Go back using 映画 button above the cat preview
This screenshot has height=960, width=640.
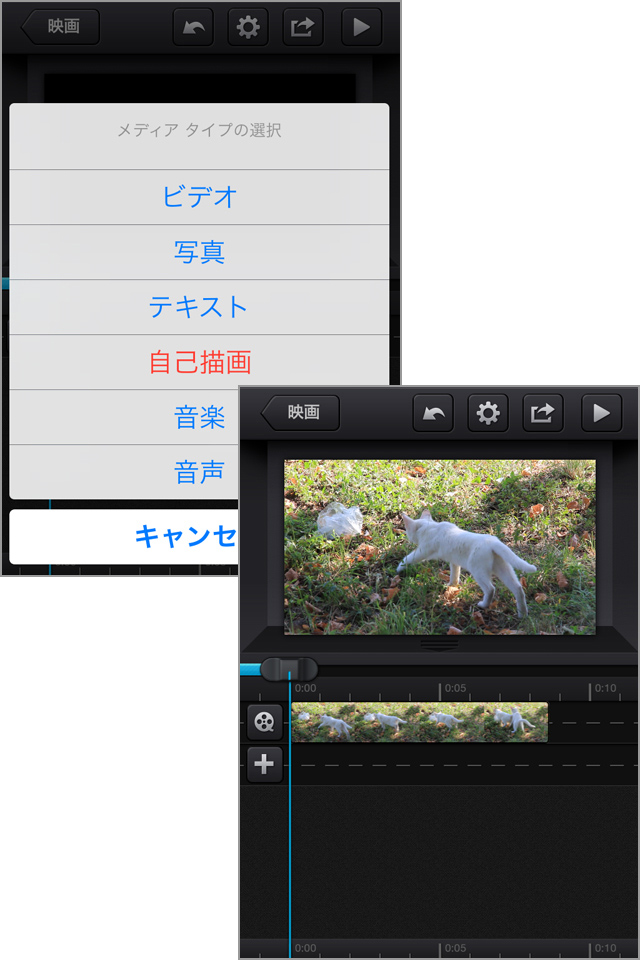coord(301,413)
